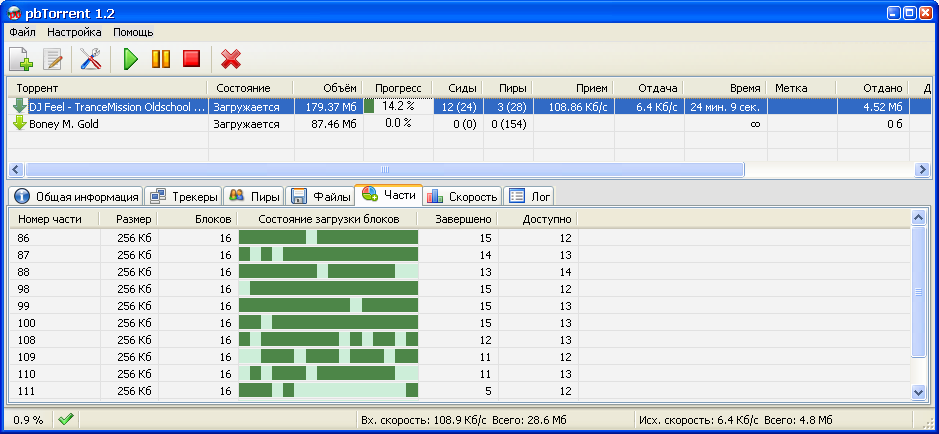939x434 pixels.
Task: Click the add torrent toolbar icon
Action: coord(22,59)
